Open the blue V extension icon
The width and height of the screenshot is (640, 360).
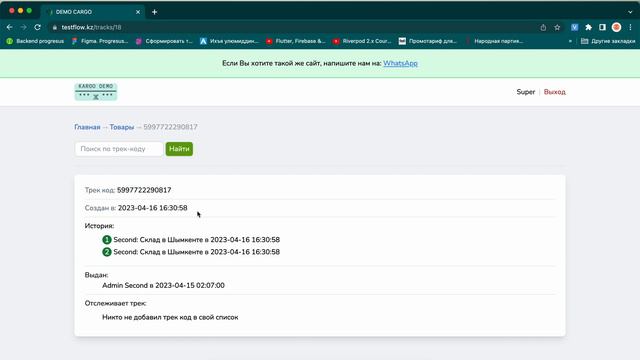pos(574,27)
